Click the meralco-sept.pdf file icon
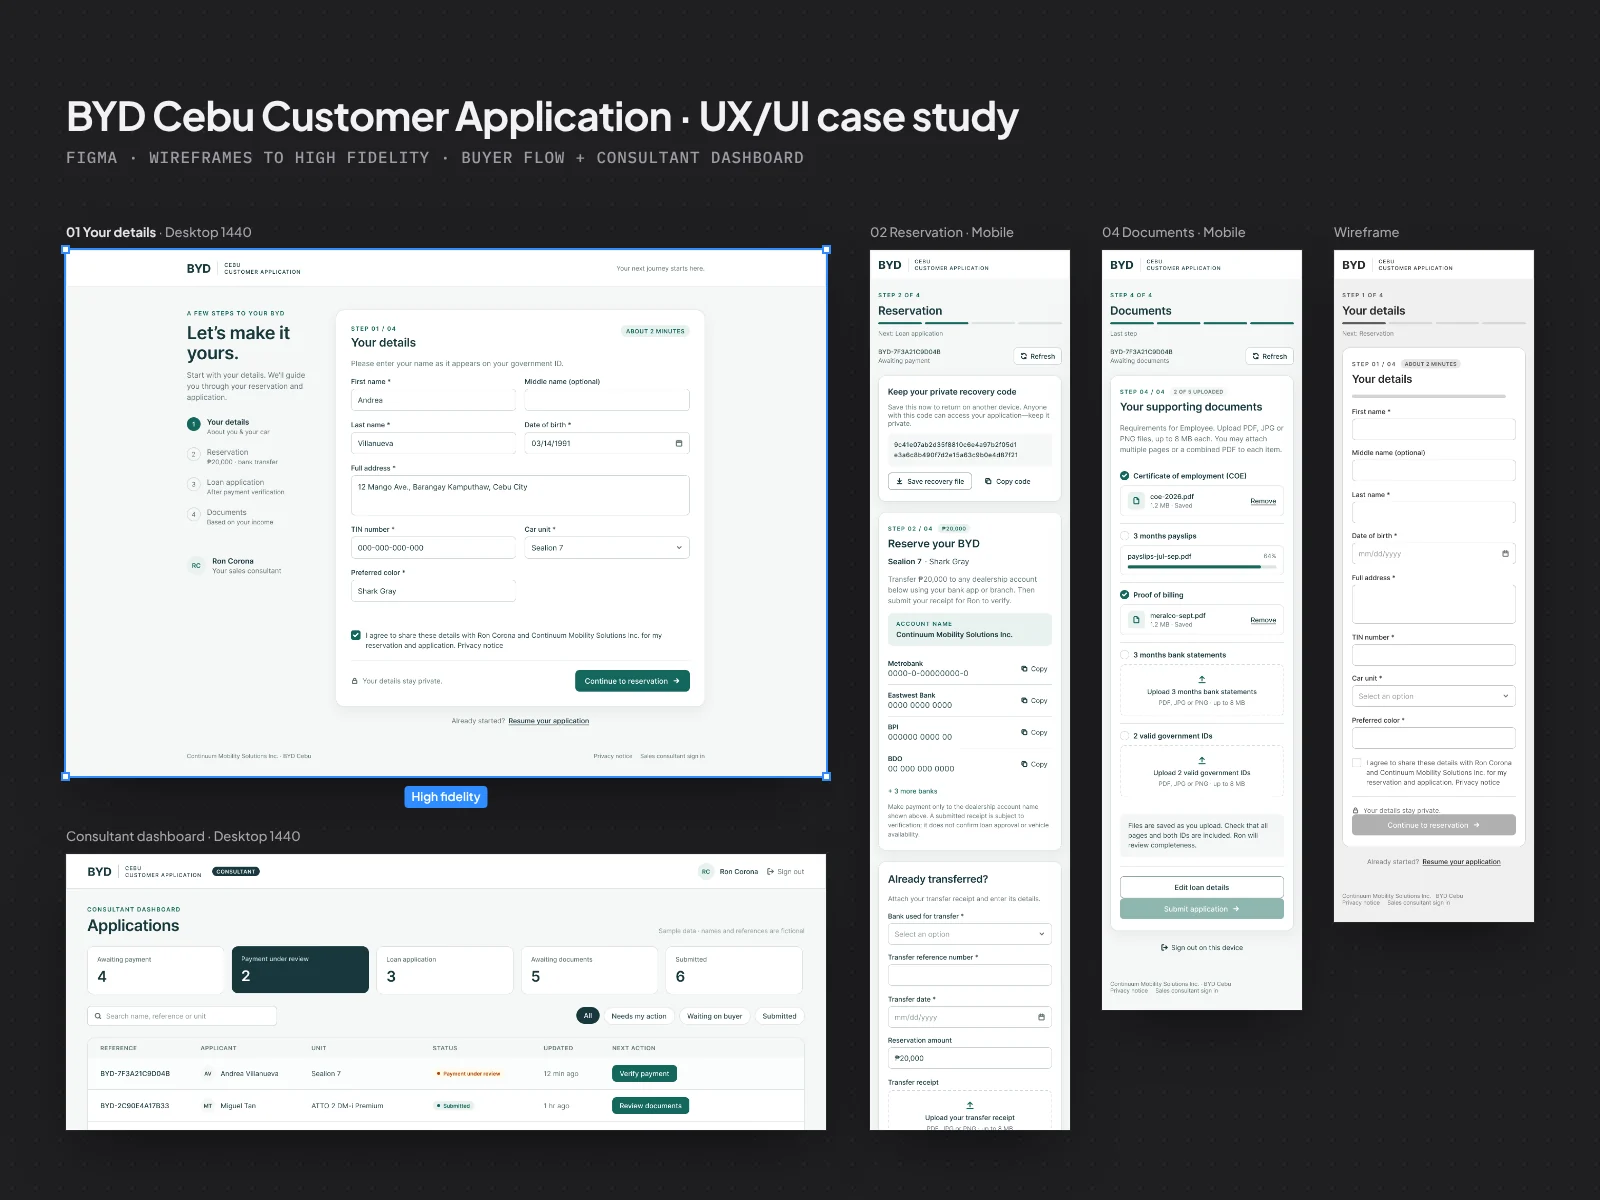1600x1200 pixels. (1136, 620)
